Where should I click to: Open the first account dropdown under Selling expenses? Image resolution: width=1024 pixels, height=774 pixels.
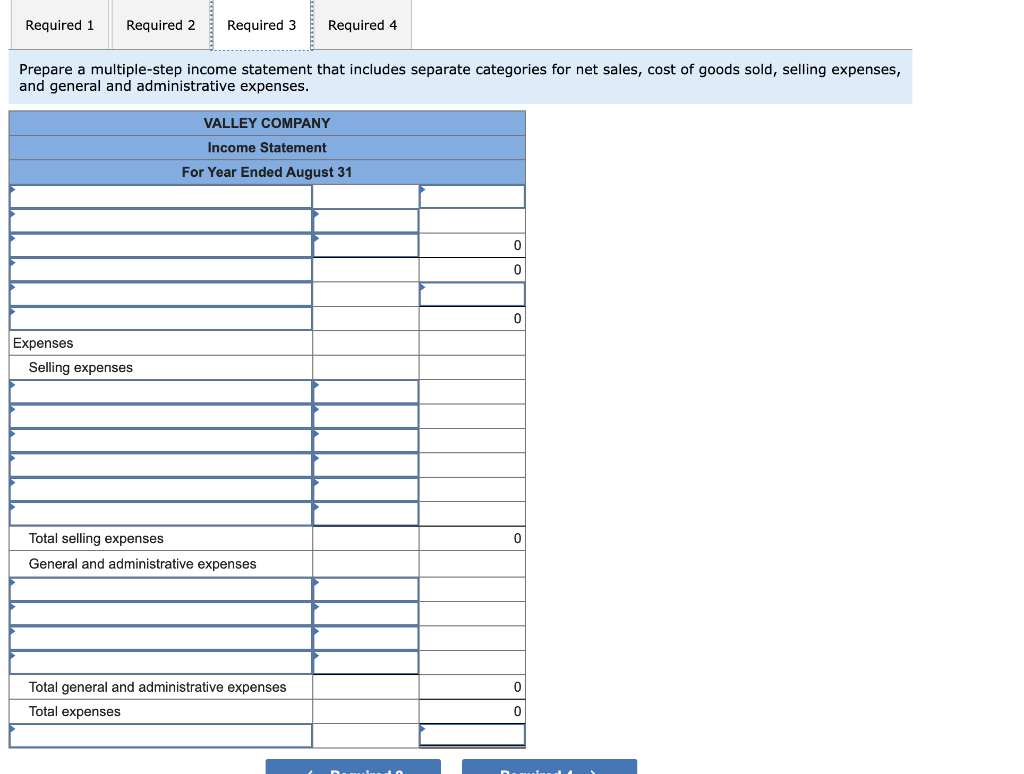160,391
